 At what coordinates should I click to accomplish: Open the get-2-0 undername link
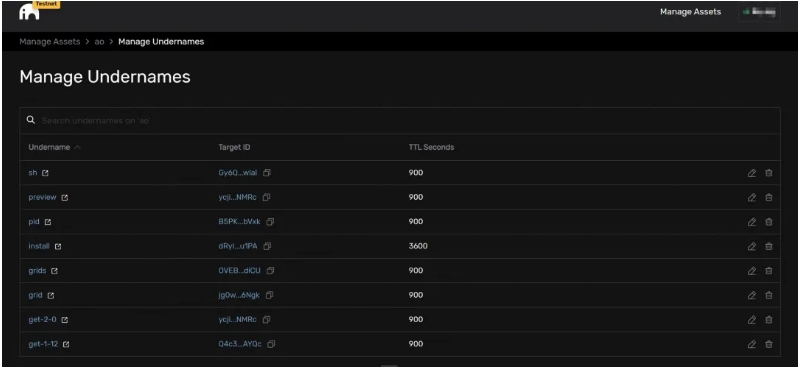click(x=42, y=320)
